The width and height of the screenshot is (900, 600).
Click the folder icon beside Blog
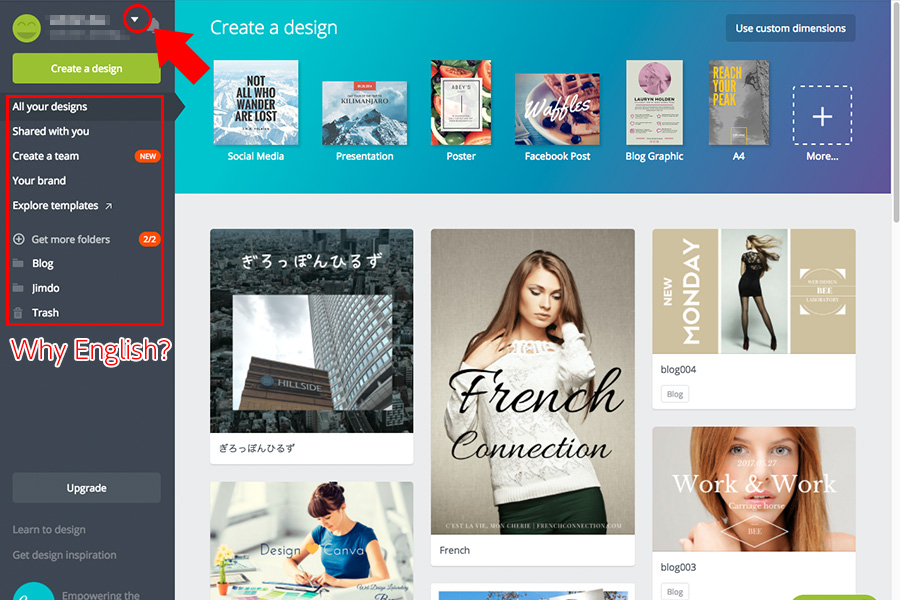(18, 264)
